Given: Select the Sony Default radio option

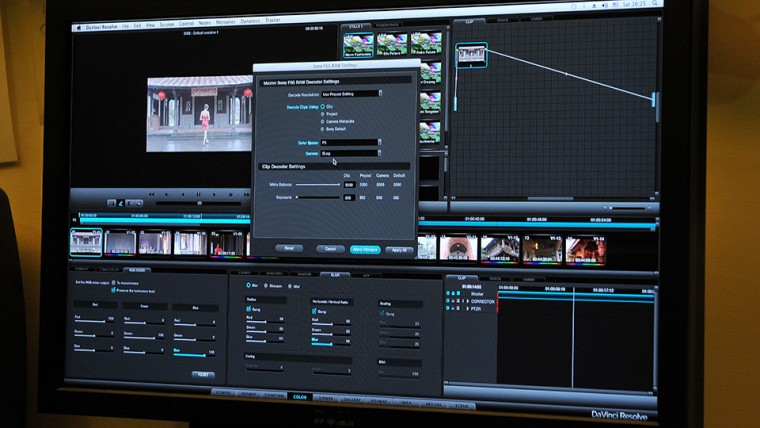Looking at the screenshot, I should pyautogui.click(x=323, y=129).
